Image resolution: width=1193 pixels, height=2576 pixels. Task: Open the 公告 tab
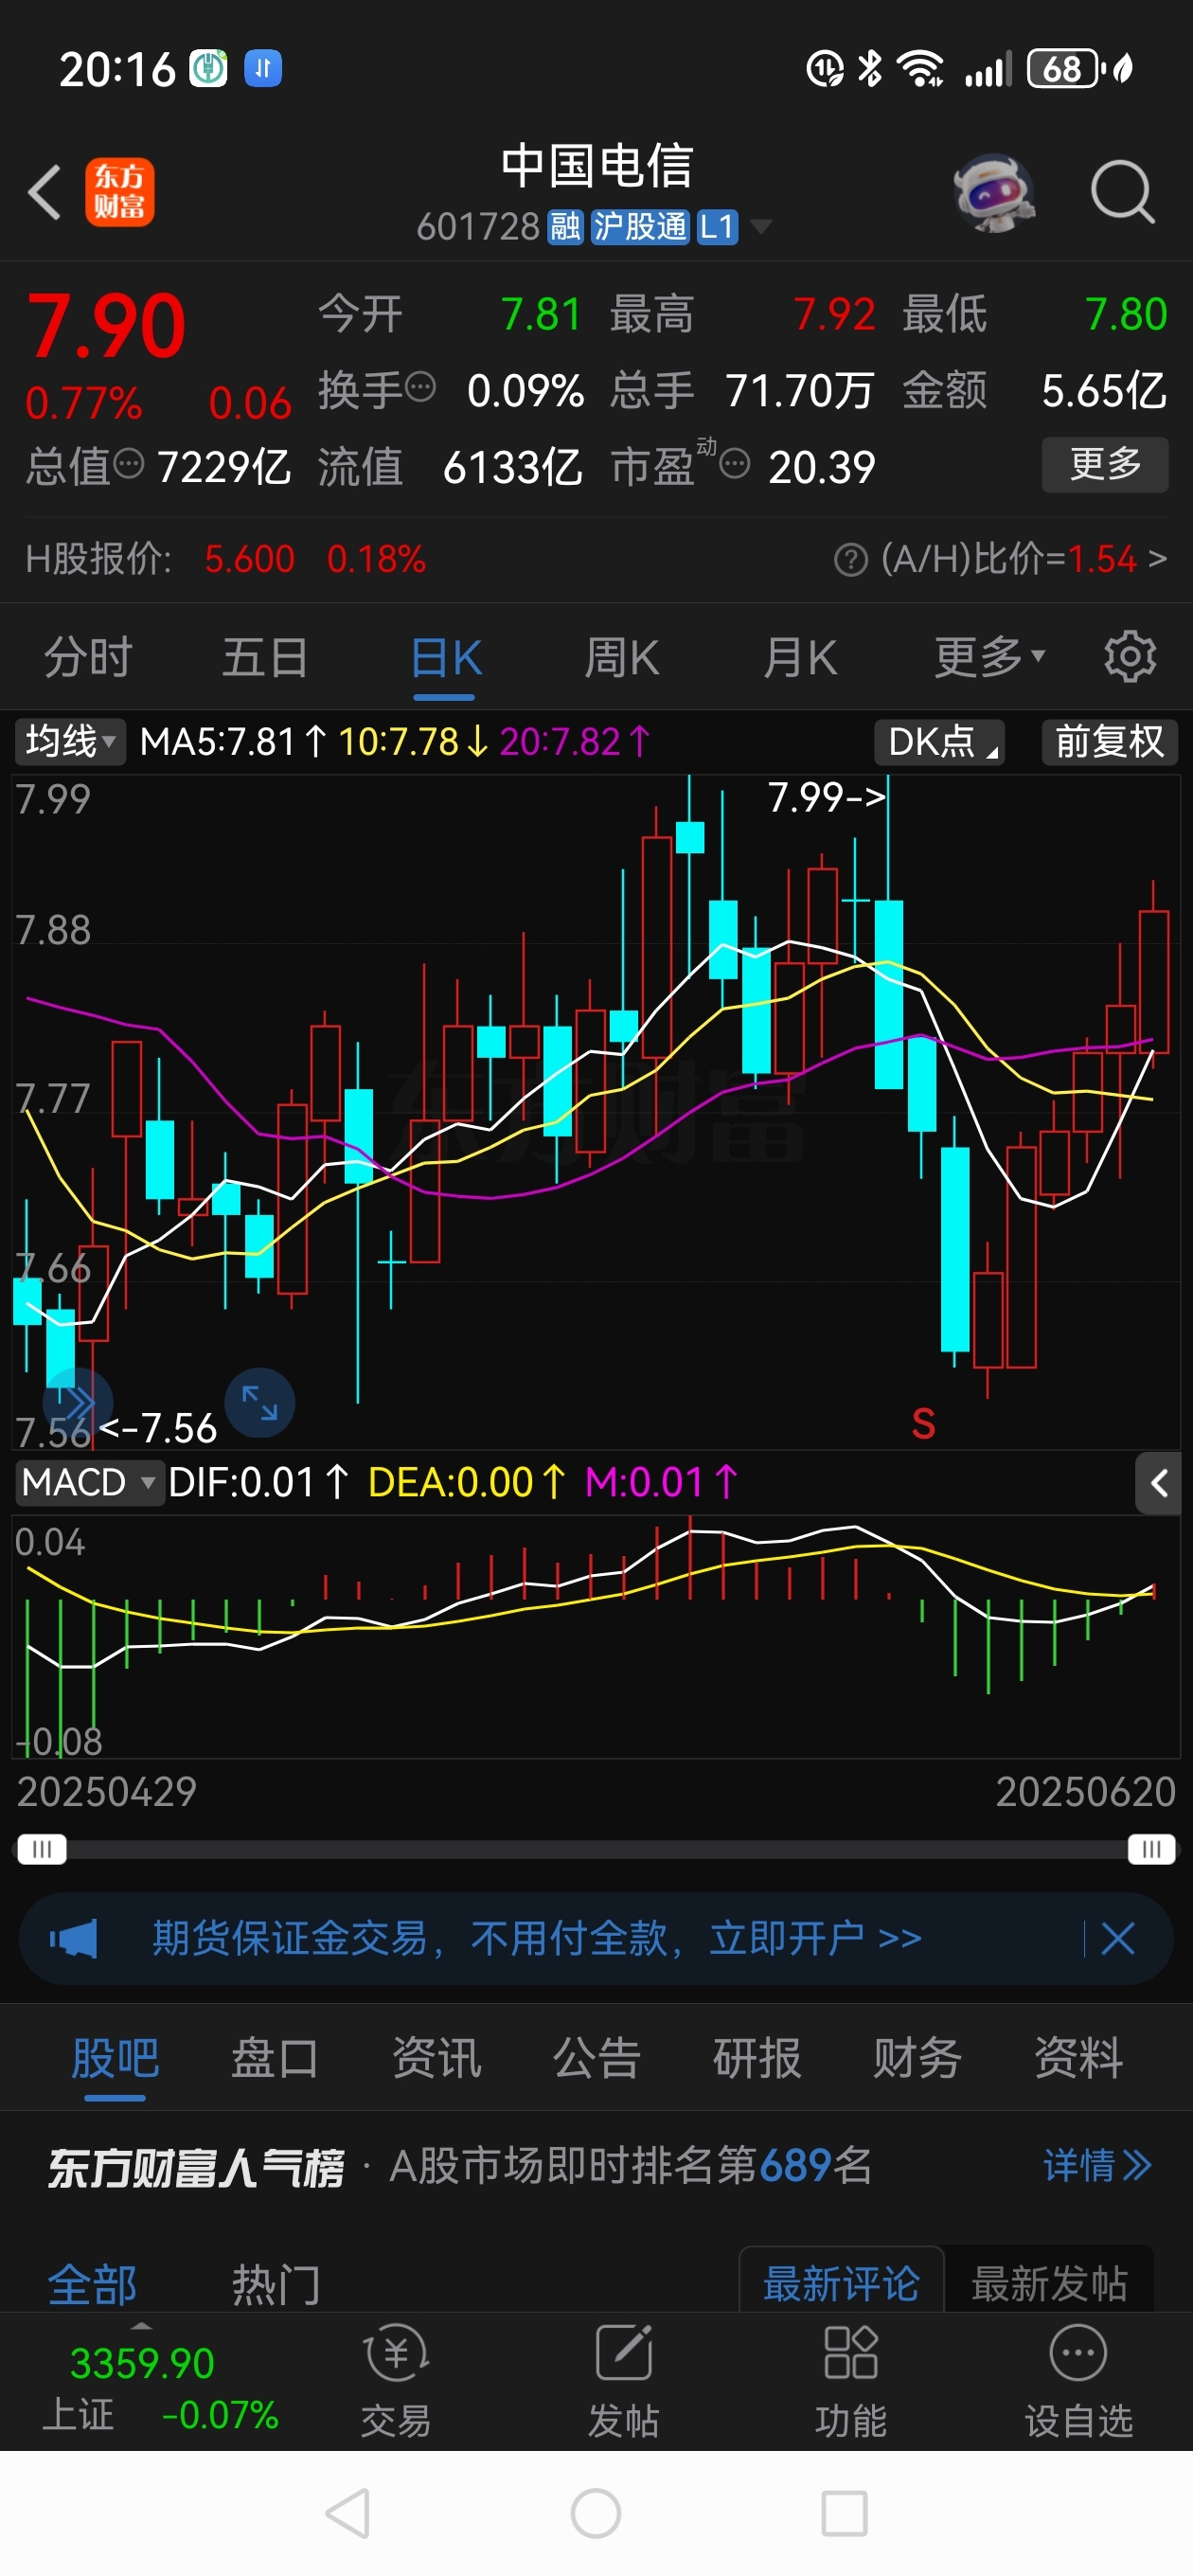[x=596, y=2059]
